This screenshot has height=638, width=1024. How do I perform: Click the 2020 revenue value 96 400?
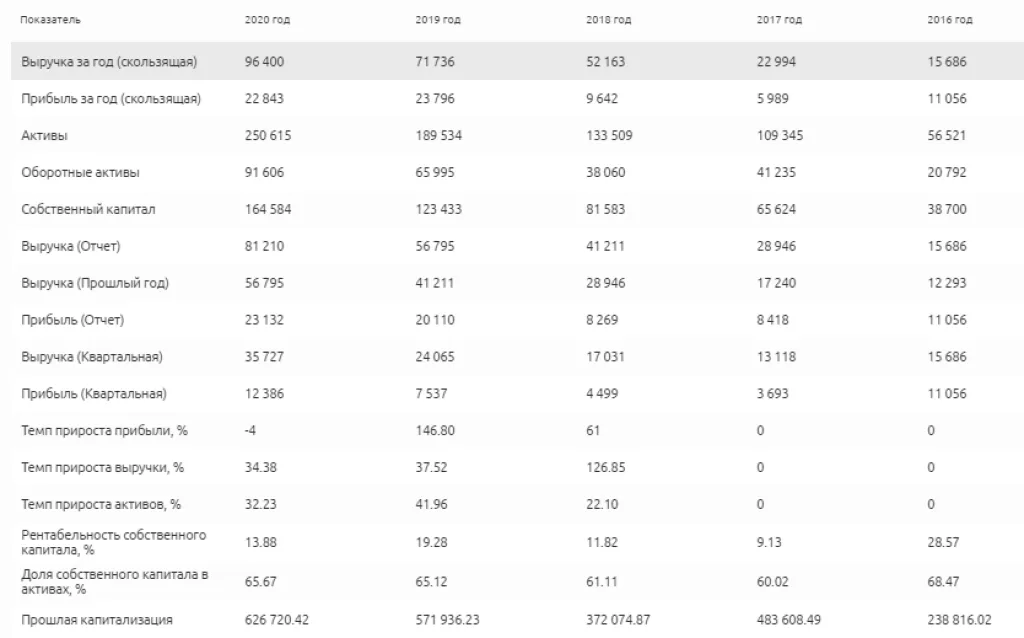point(264,62)
